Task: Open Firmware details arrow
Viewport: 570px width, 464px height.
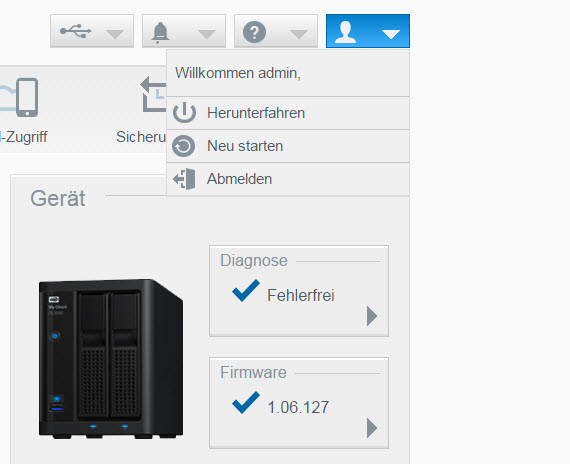Action: [372, 428]
